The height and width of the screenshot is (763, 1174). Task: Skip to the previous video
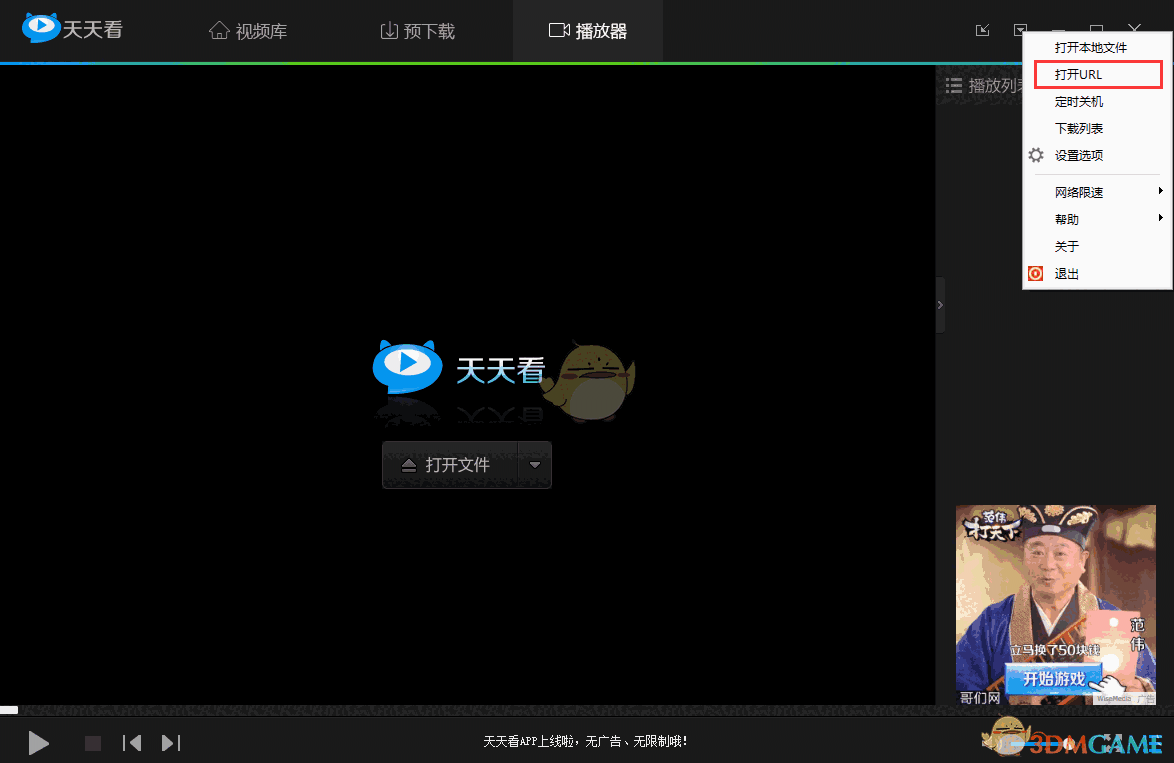[132, 743]
